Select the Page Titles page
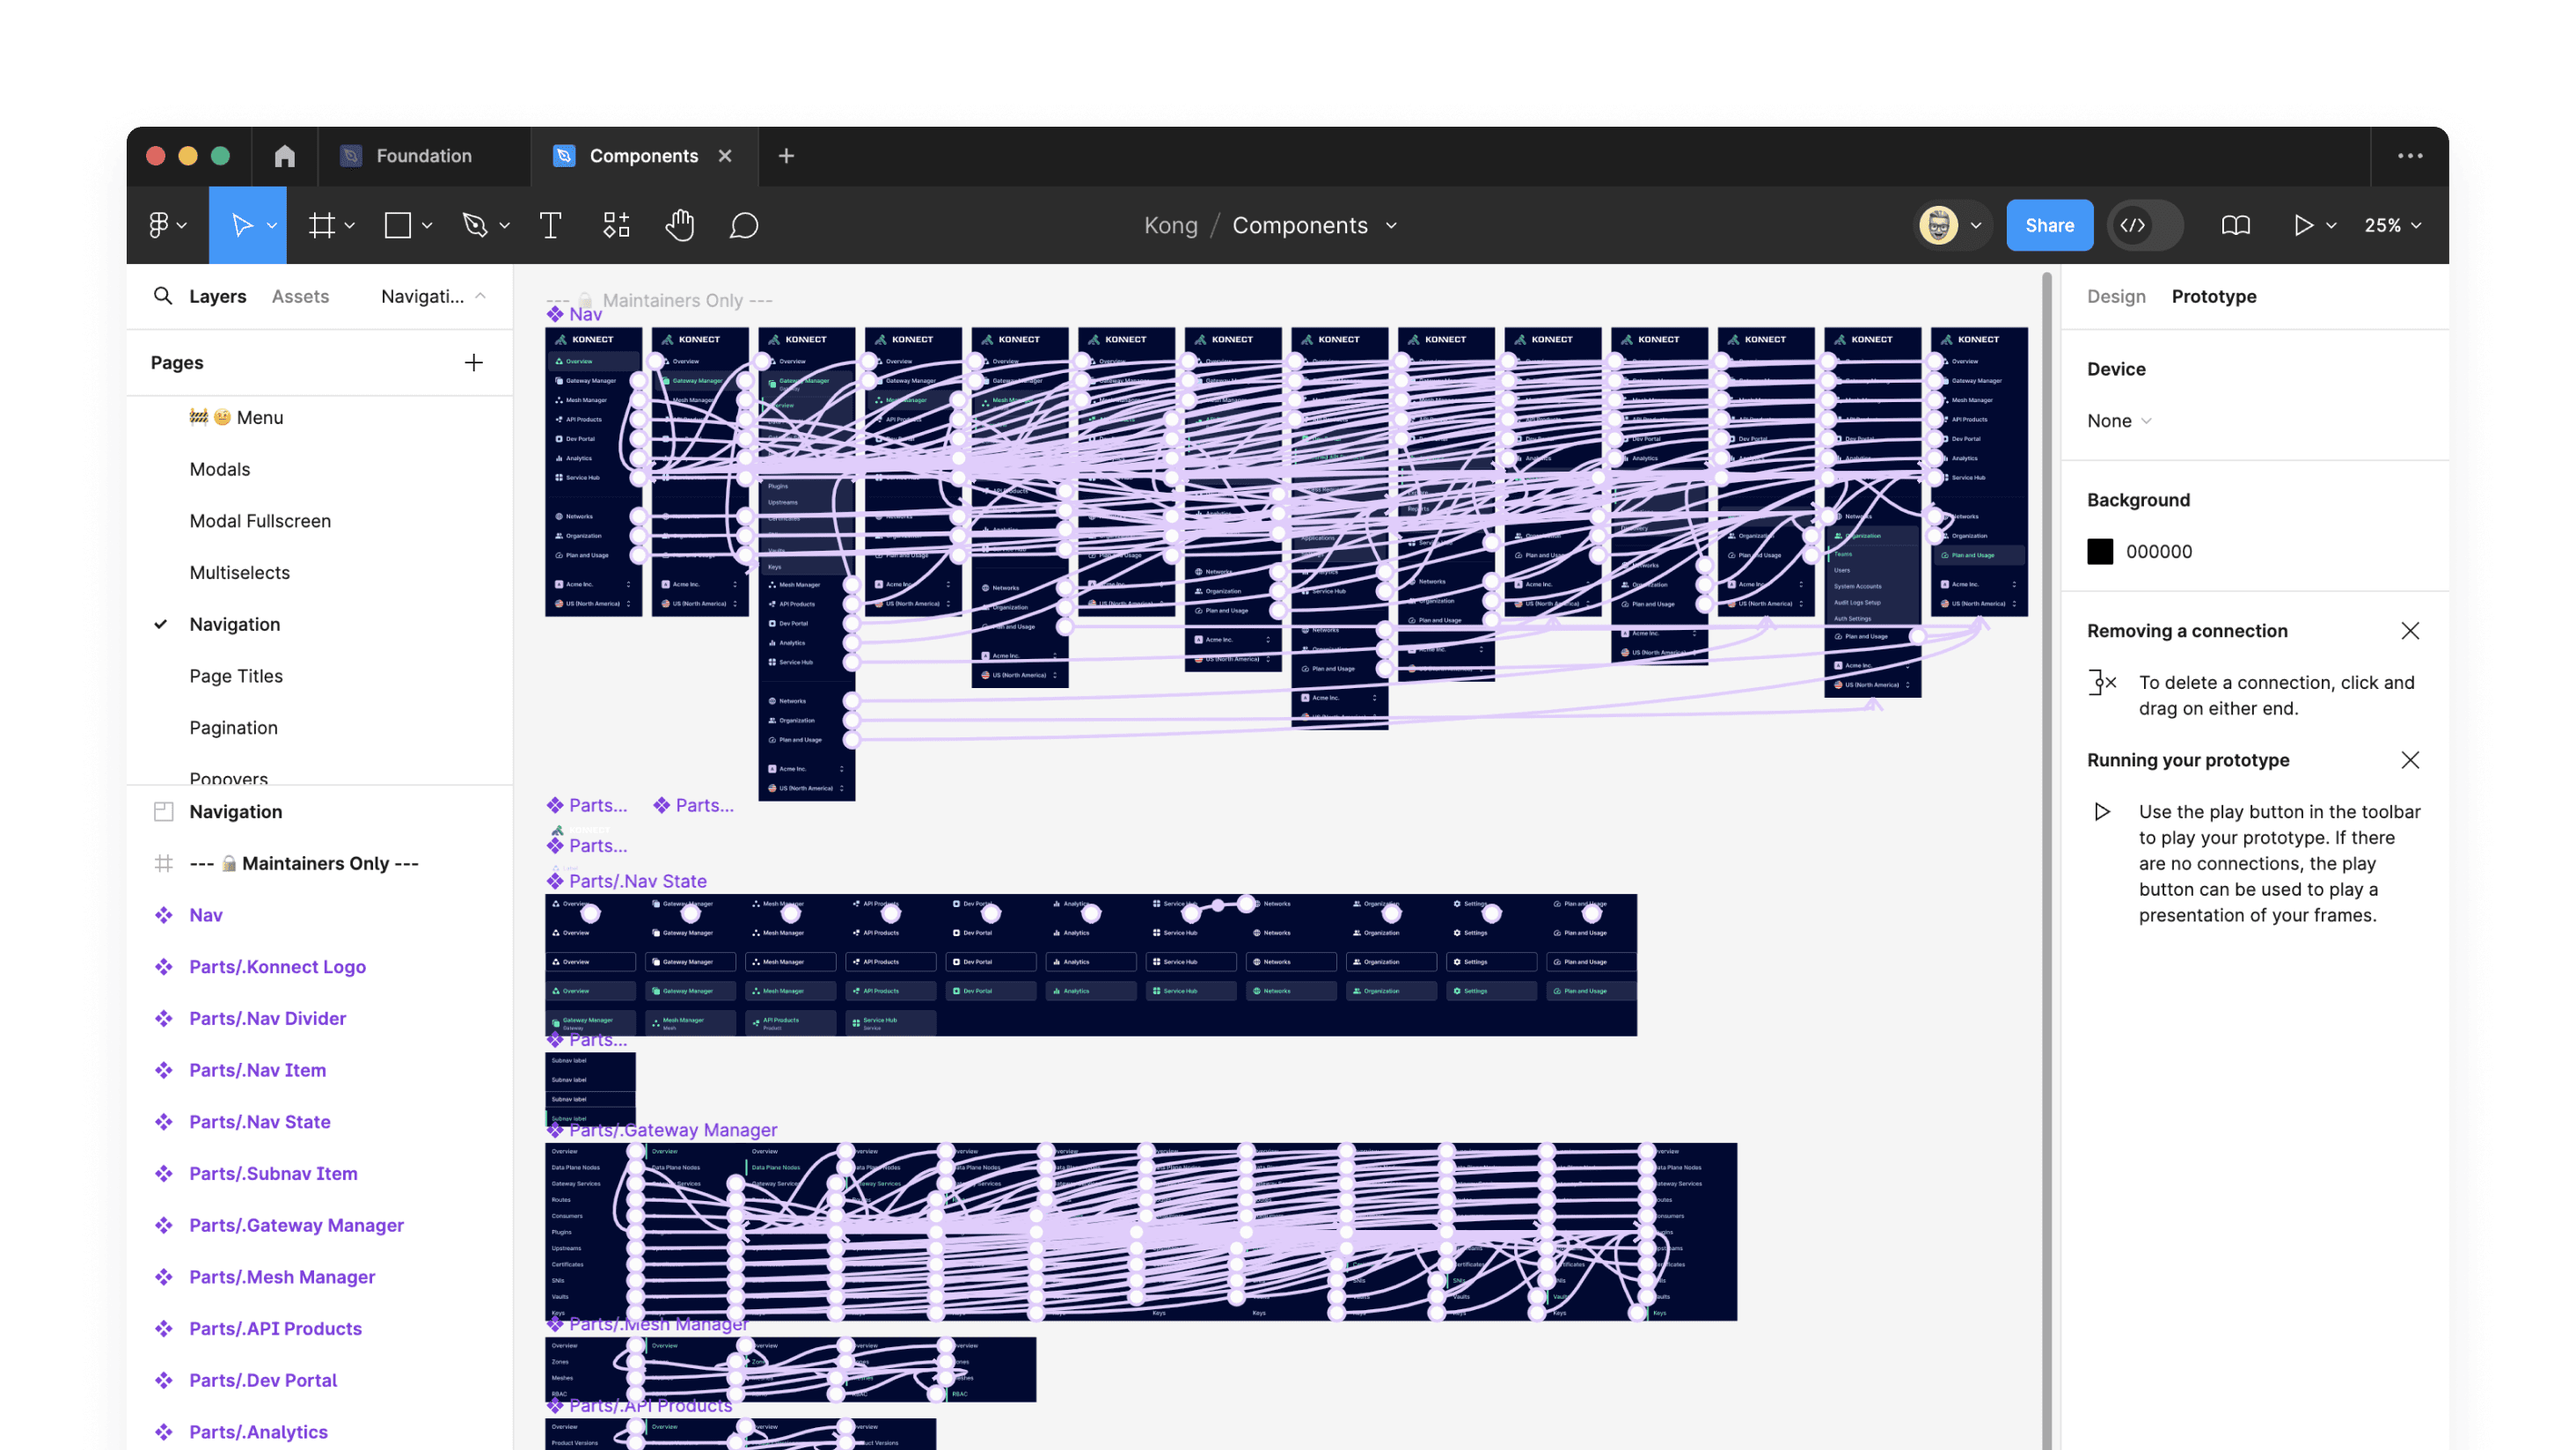The height and width of the screenshot is (1450, 2576). pyautogui.click(x=236, y=676)
